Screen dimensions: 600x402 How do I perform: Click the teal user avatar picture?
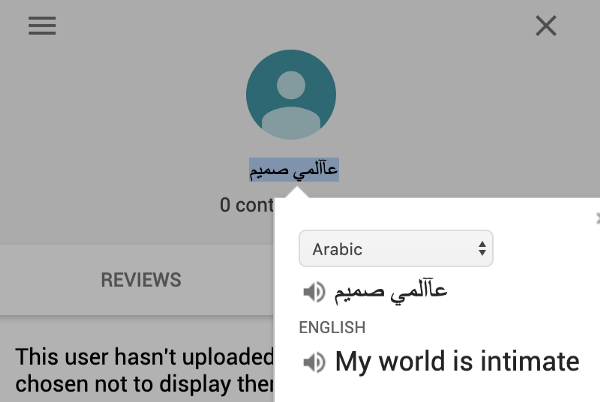[x=291, y=94]
